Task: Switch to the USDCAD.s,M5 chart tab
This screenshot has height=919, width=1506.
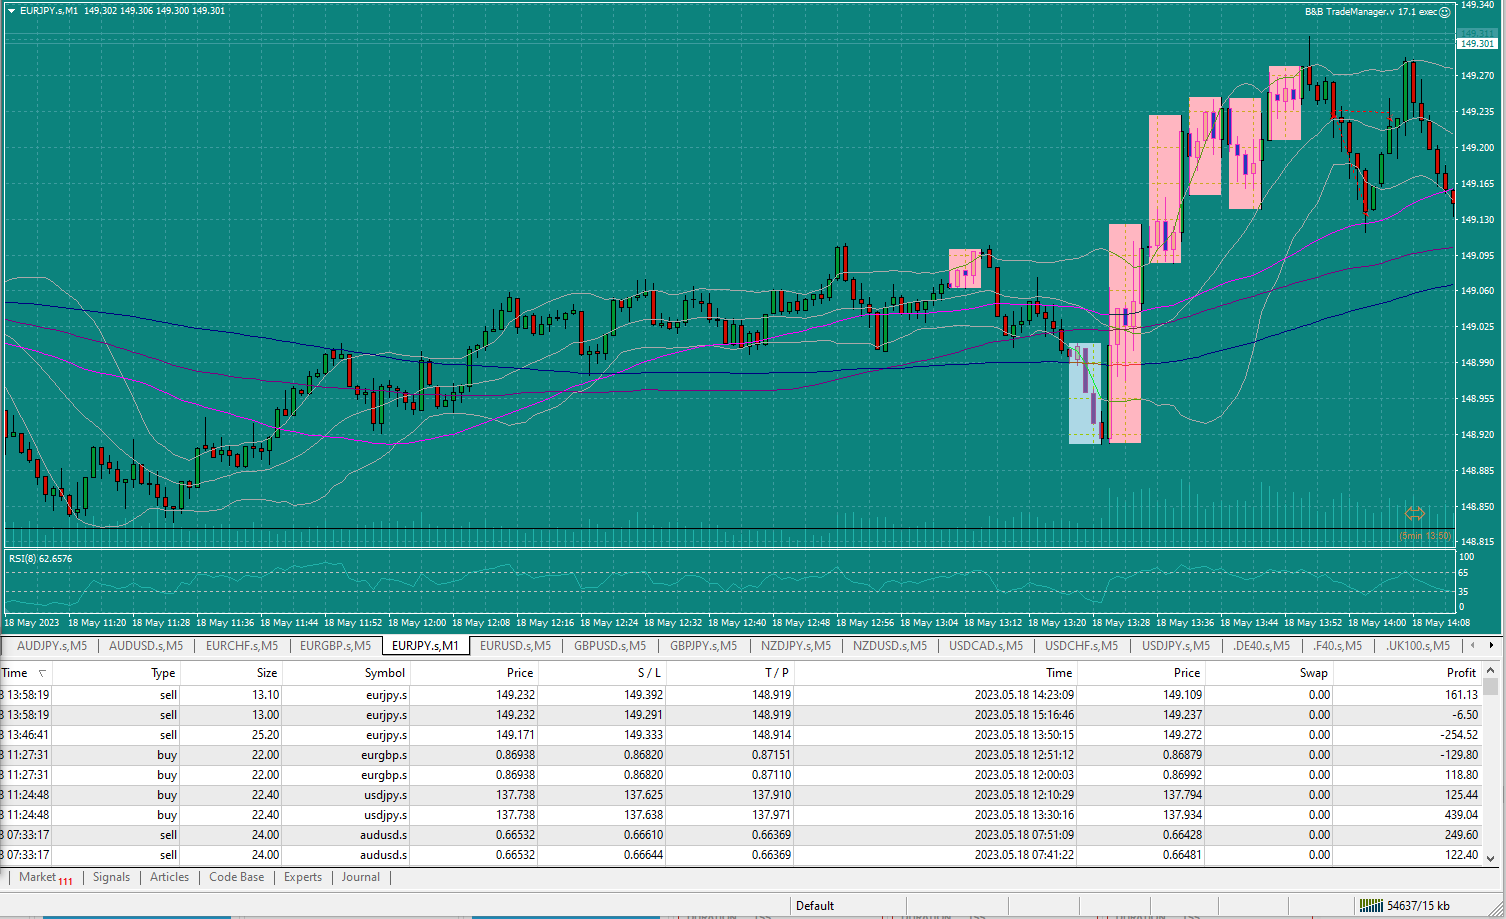Action: (986, 646)
